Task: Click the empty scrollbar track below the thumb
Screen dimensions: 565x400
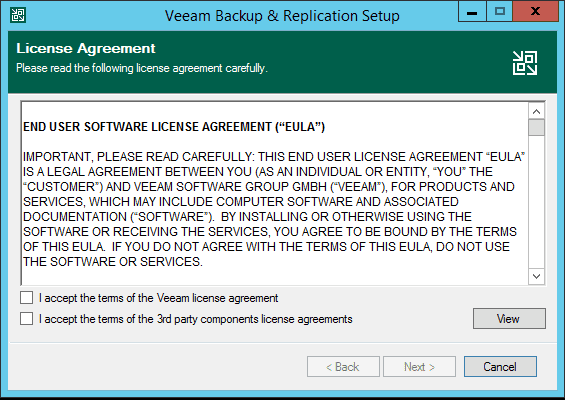Action: (536, 202)
